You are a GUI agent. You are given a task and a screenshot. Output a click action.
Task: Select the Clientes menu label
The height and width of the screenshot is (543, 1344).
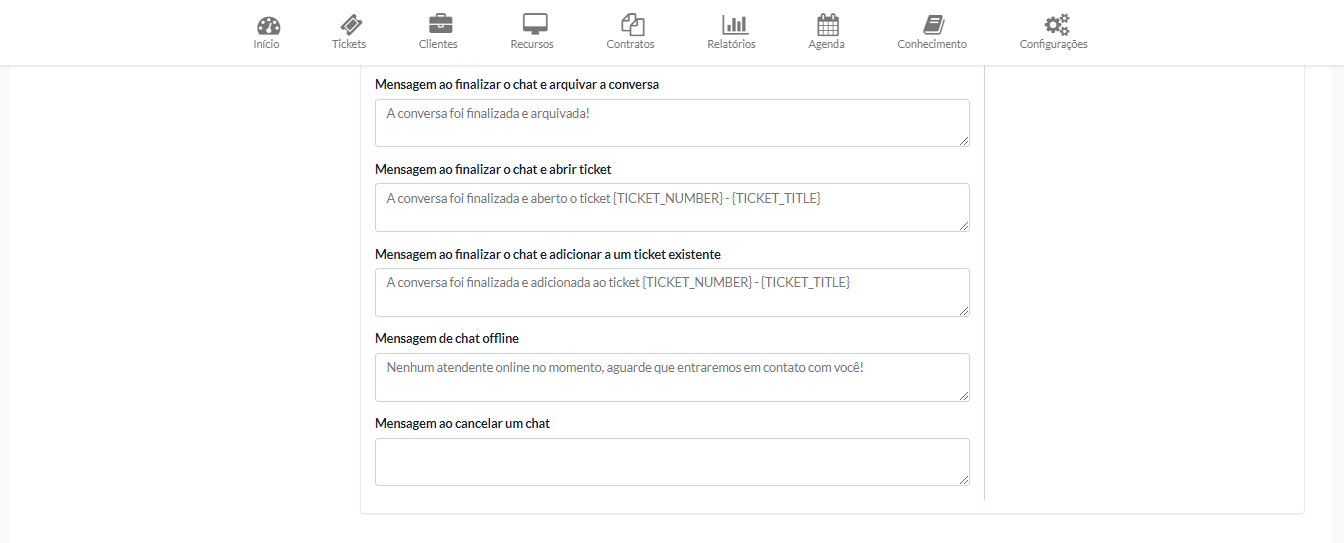point(438,44)
